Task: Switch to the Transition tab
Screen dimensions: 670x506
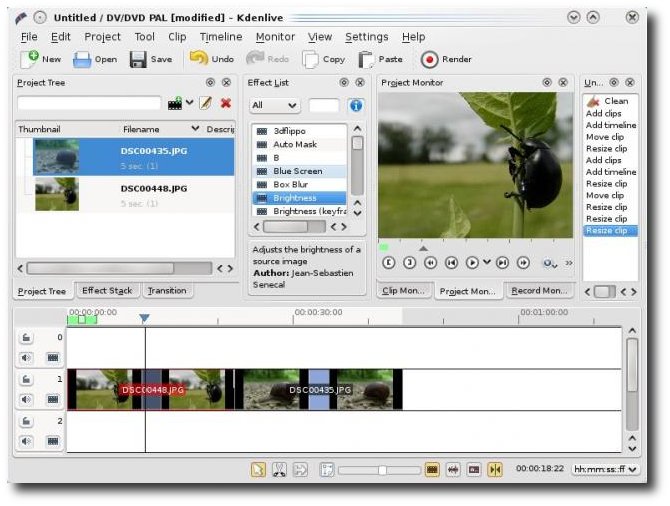Action: pyautogui.click(x=167, y=291)
